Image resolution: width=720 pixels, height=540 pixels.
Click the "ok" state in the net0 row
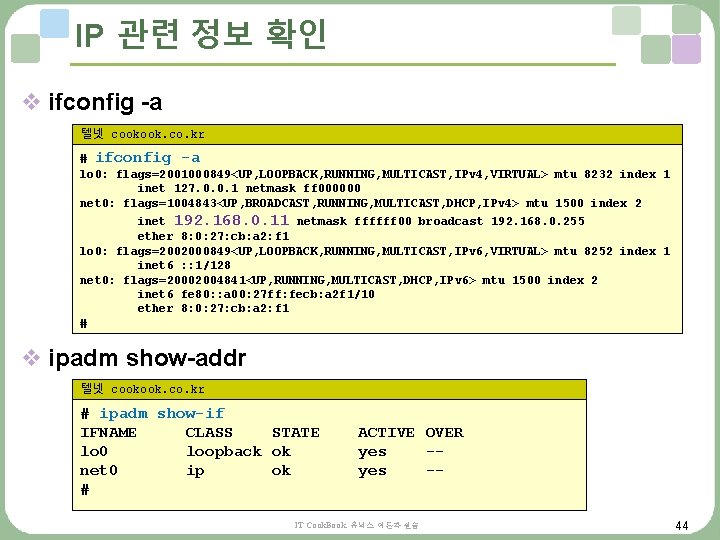(281, 471)
